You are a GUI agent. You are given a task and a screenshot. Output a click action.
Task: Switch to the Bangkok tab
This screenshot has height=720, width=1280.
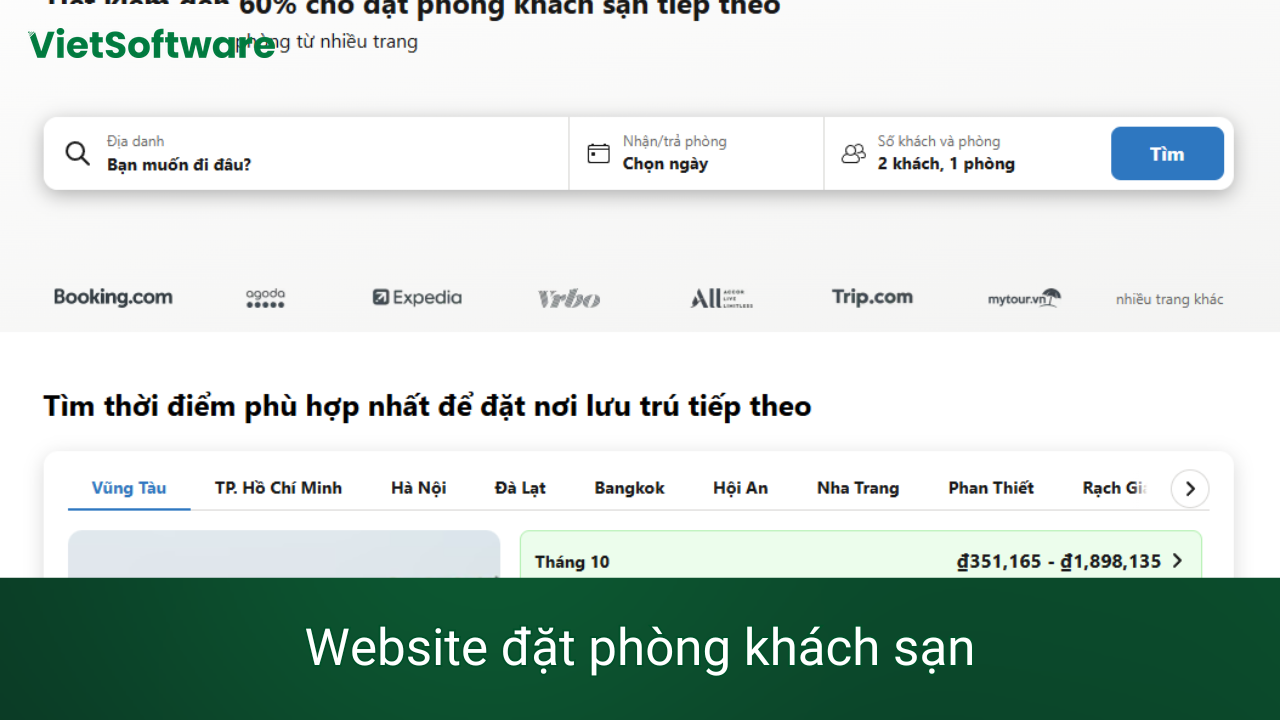point(629,488)
